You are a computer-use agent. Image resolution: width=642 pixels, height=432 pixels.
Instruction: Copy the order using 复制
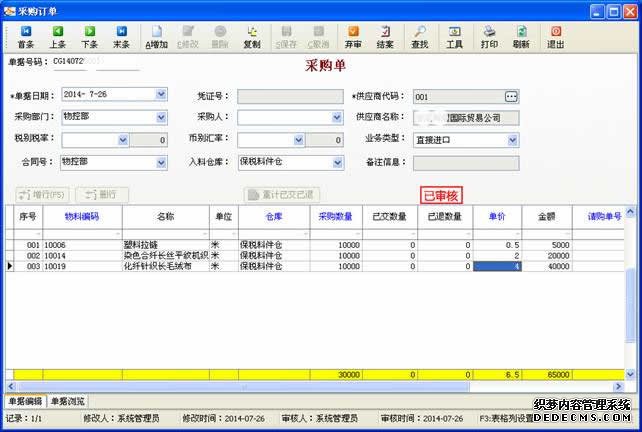point(252,37)
